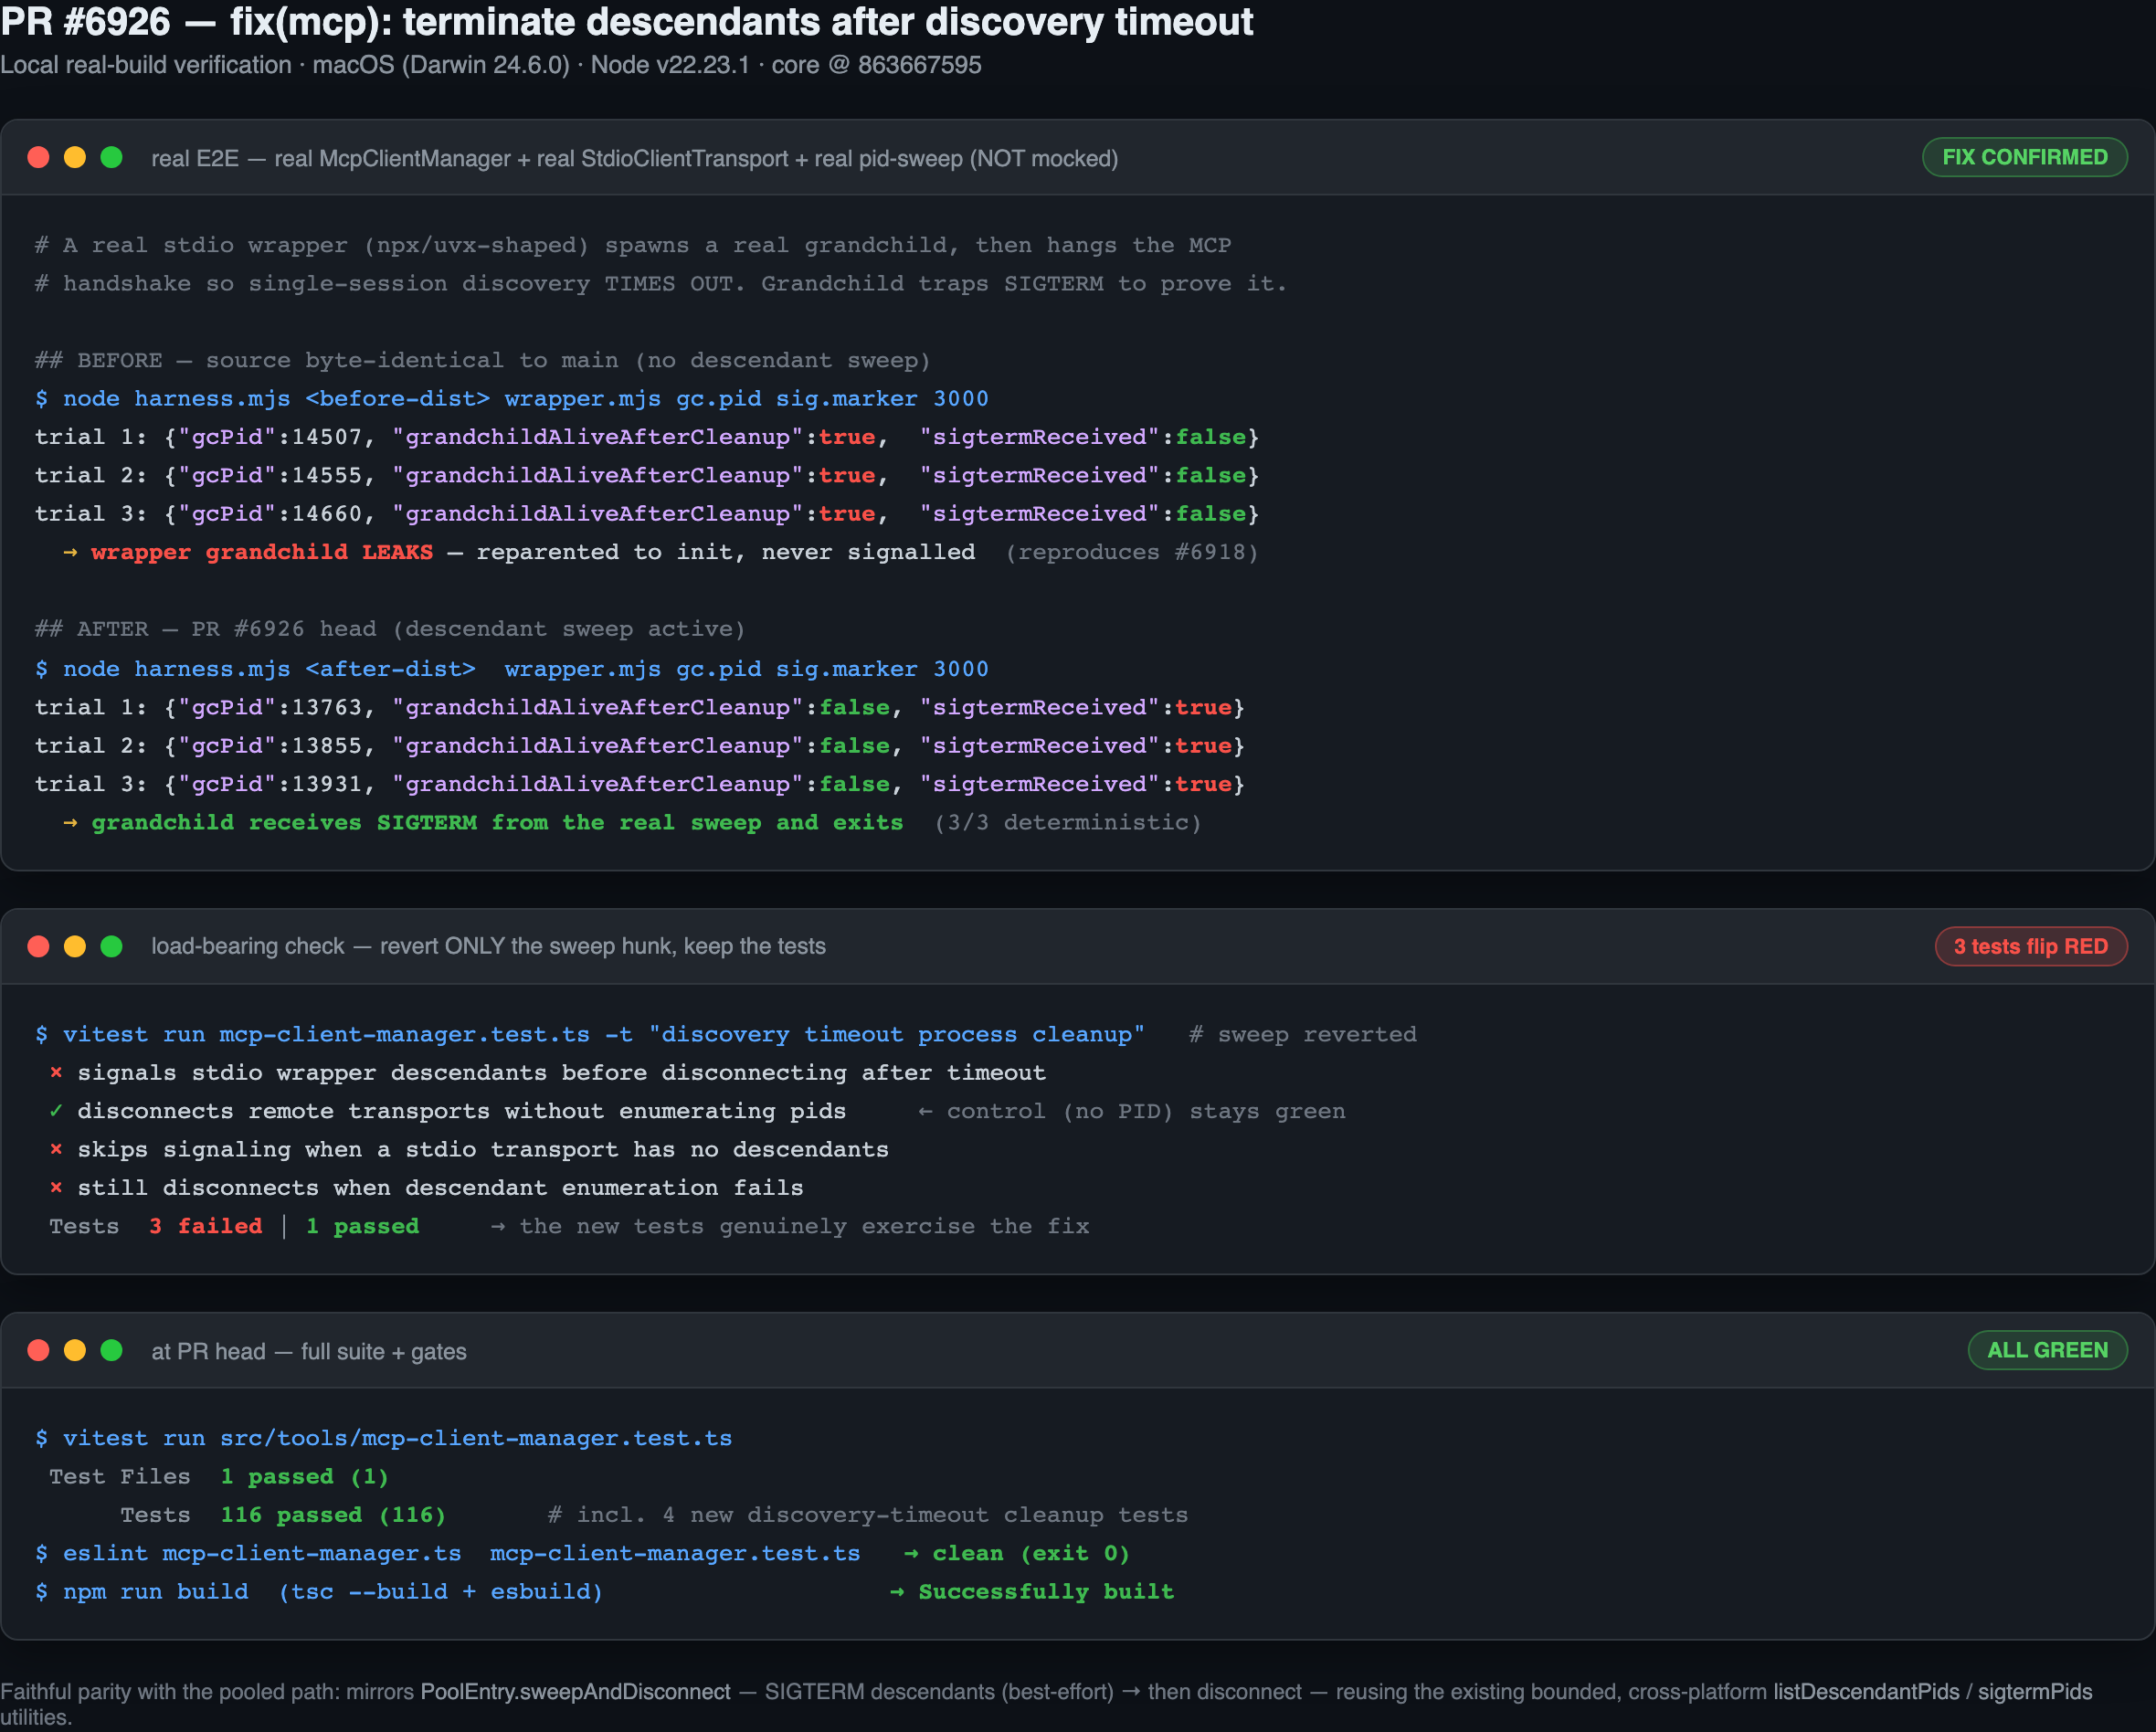
Task: Click the green dot in the load-bearing check panel
Action: pos(112,946)
